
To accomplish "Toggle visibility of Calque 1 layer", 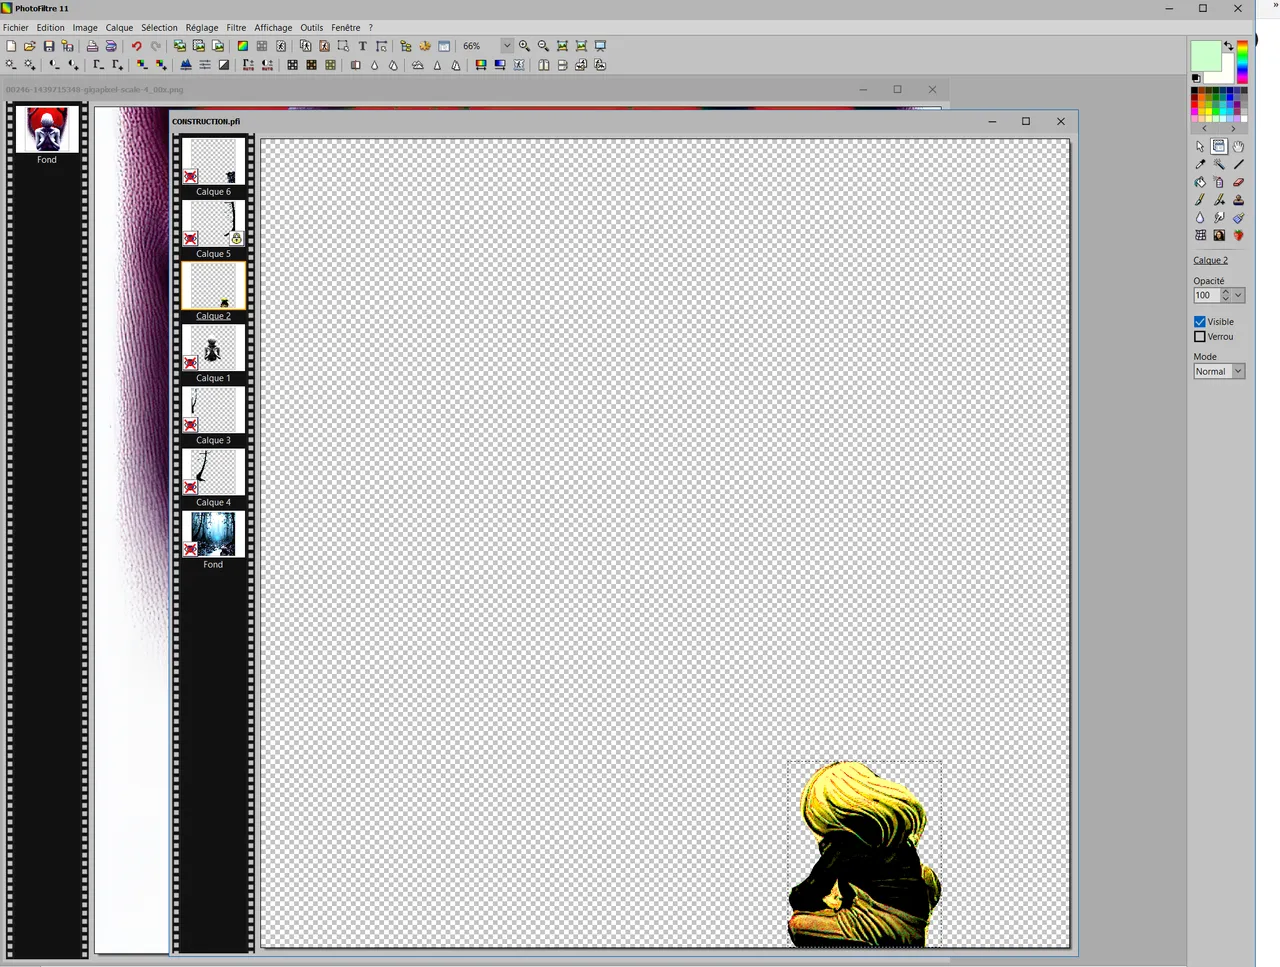I will (190, 363).
